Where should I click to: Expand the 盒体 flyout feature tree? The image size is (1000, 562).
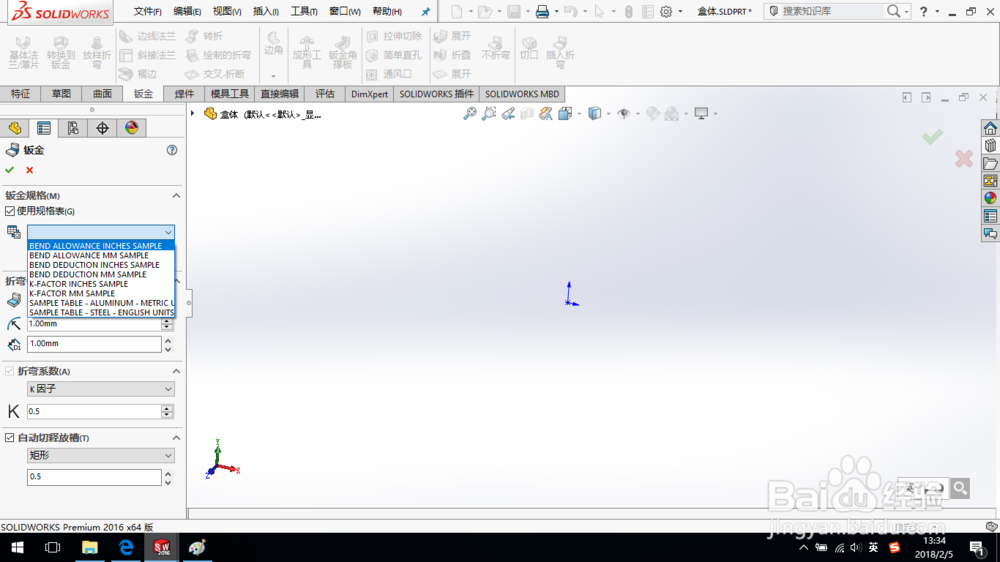[x=193, y=114]
